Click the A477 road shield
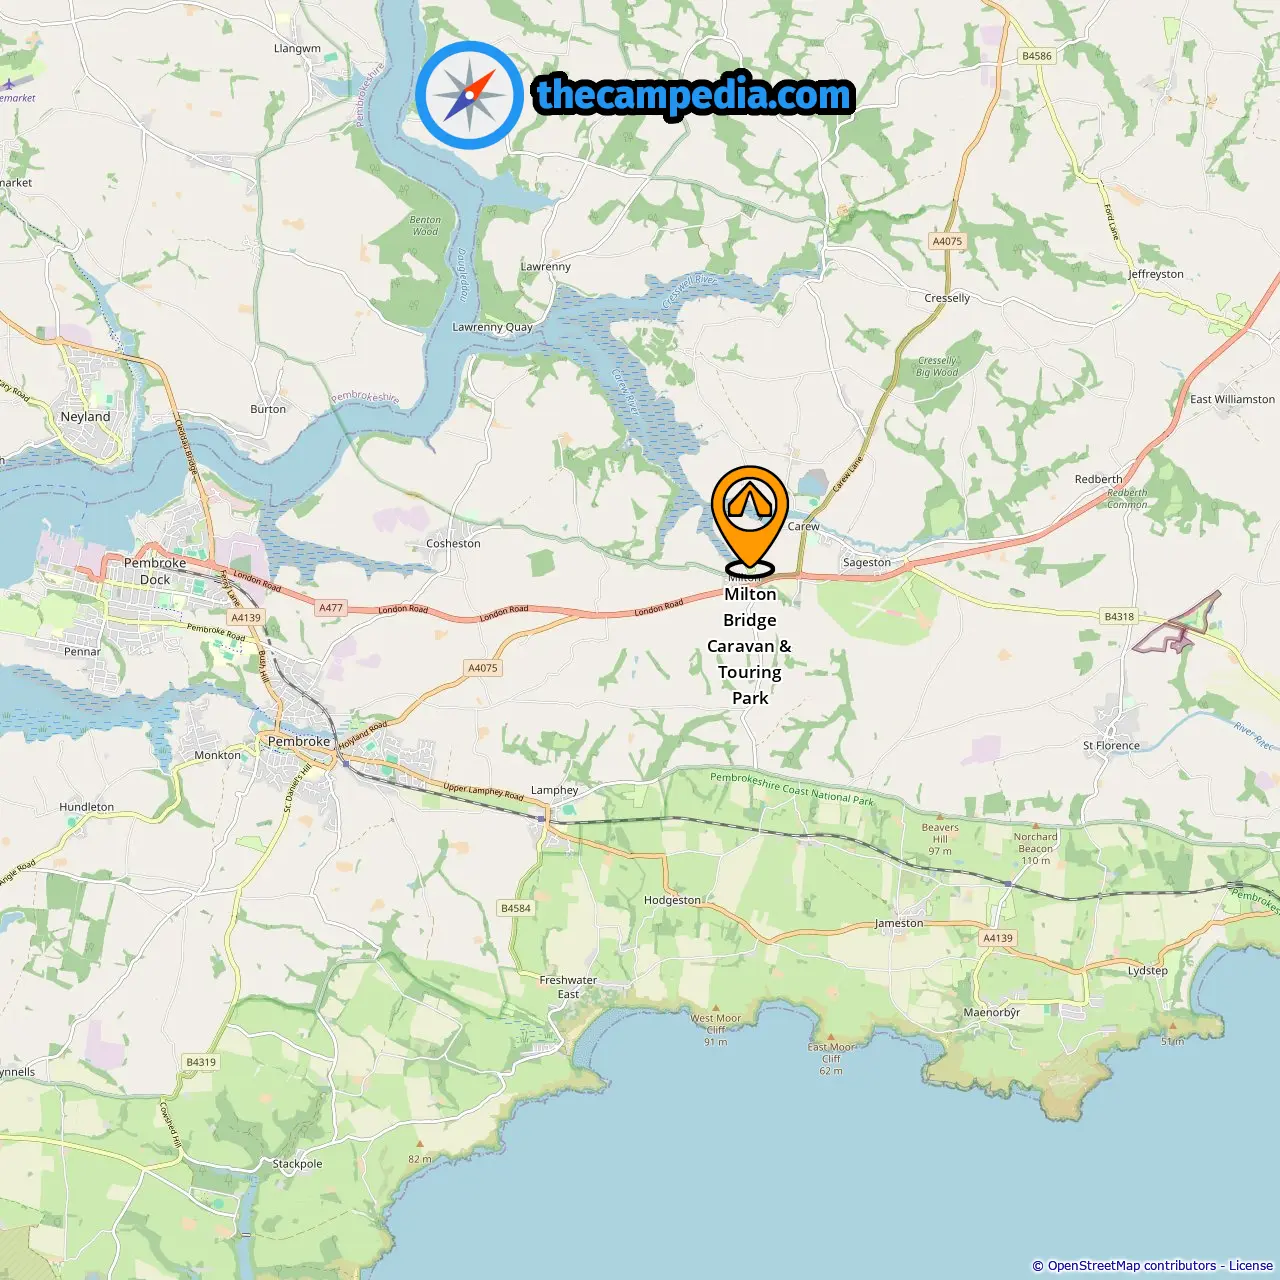This screenshot has width=1280, height=1280. point(331,608)
